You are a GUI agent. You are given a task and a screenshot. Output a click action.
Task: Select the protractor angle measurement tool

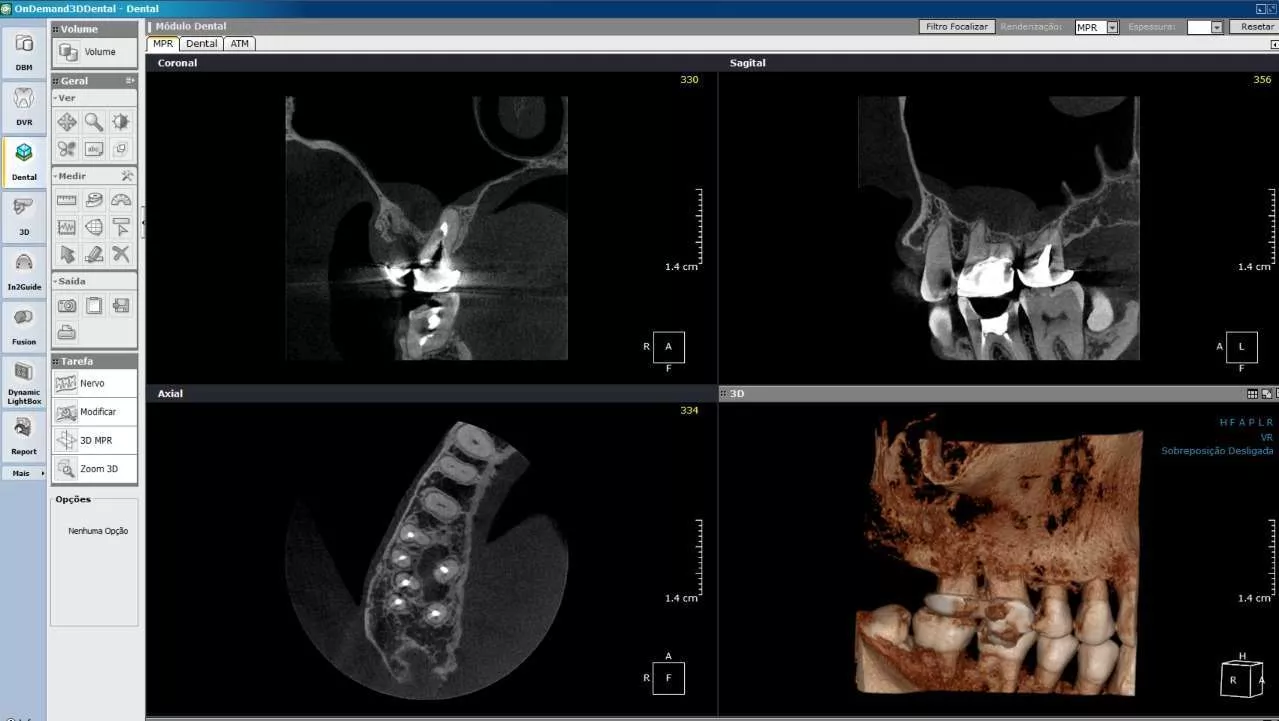[122, 199]
